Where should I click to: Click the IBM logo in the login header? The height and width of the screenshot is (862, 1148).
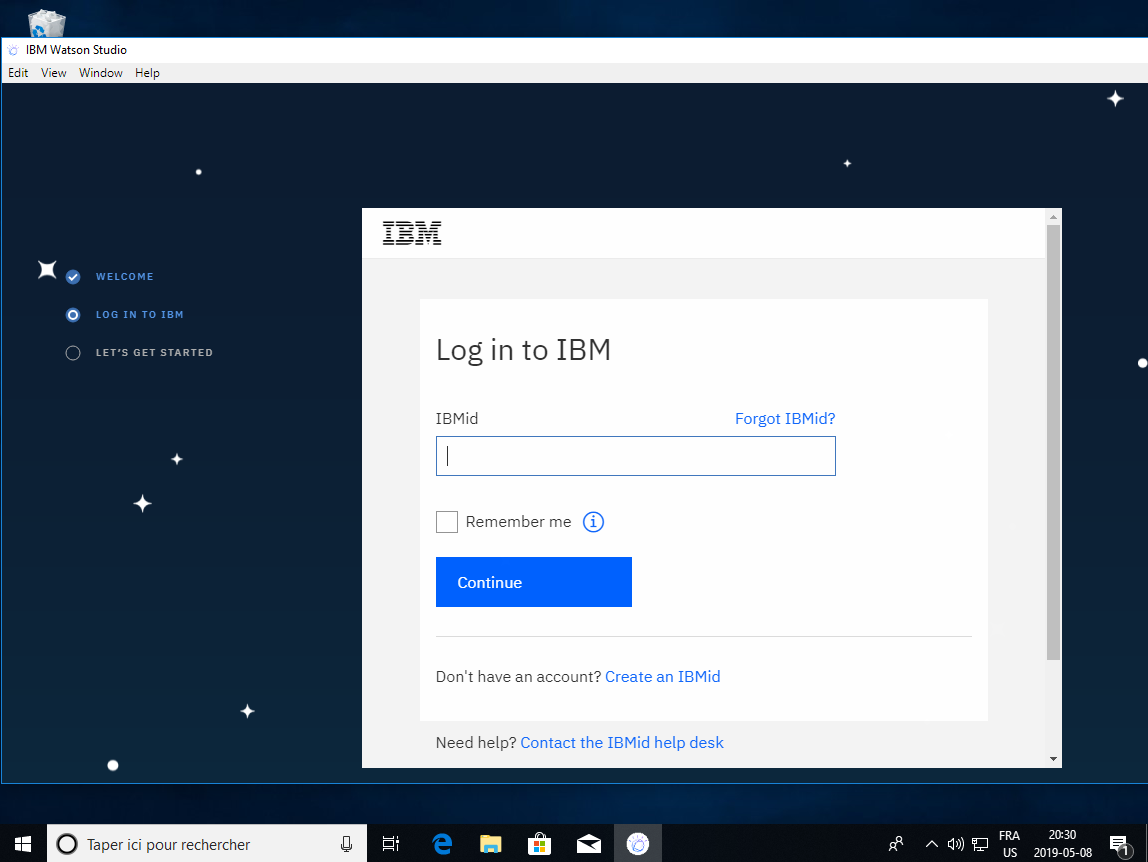tap(412, 234)
